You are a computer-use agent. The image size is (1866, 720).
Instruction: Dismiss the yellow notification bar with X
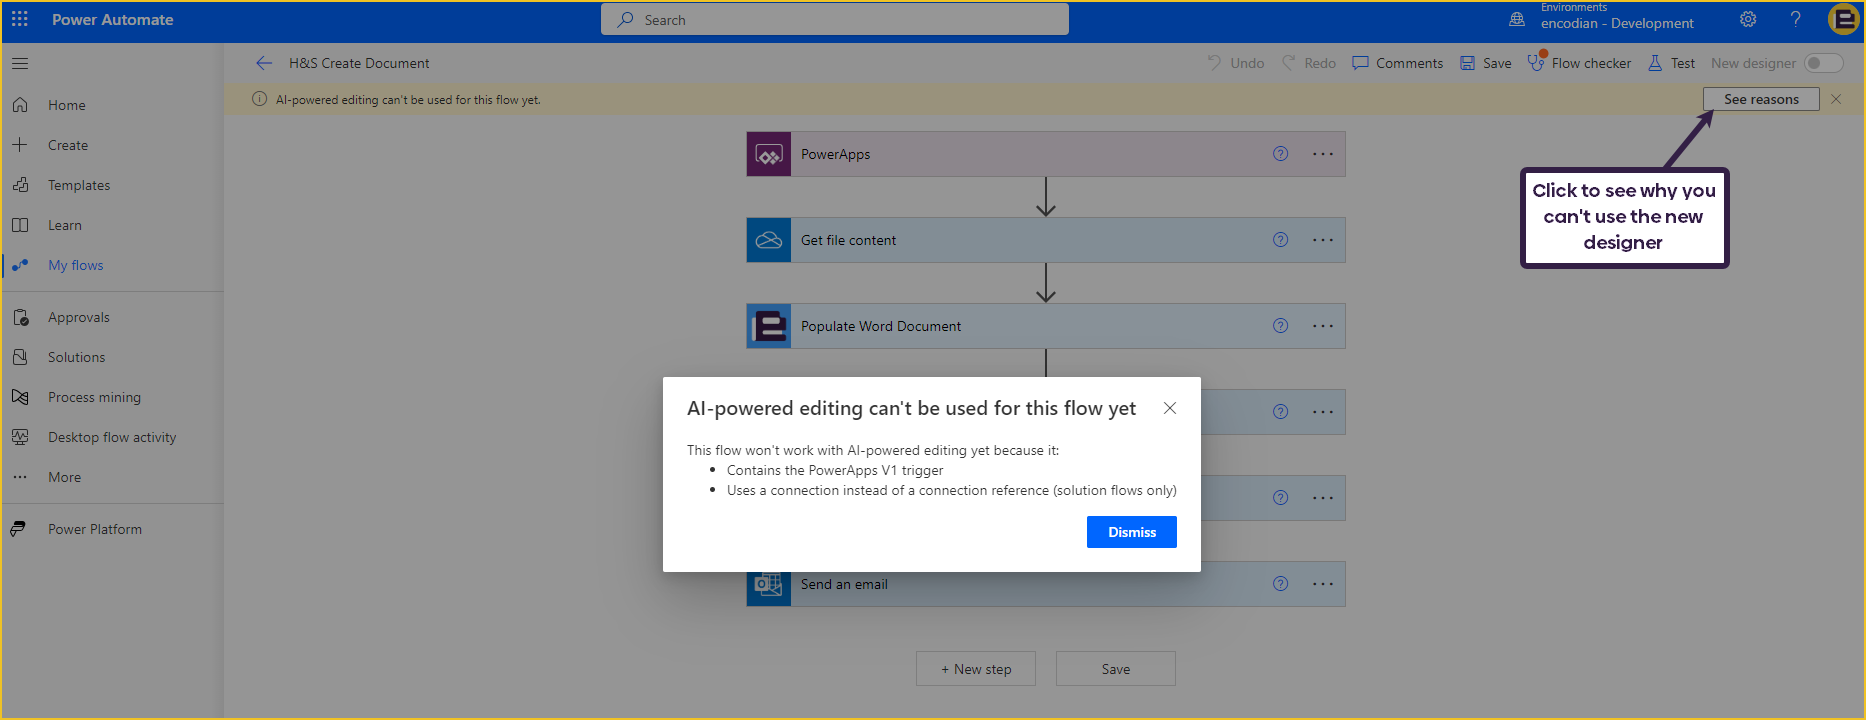(x=1836, y=99)
